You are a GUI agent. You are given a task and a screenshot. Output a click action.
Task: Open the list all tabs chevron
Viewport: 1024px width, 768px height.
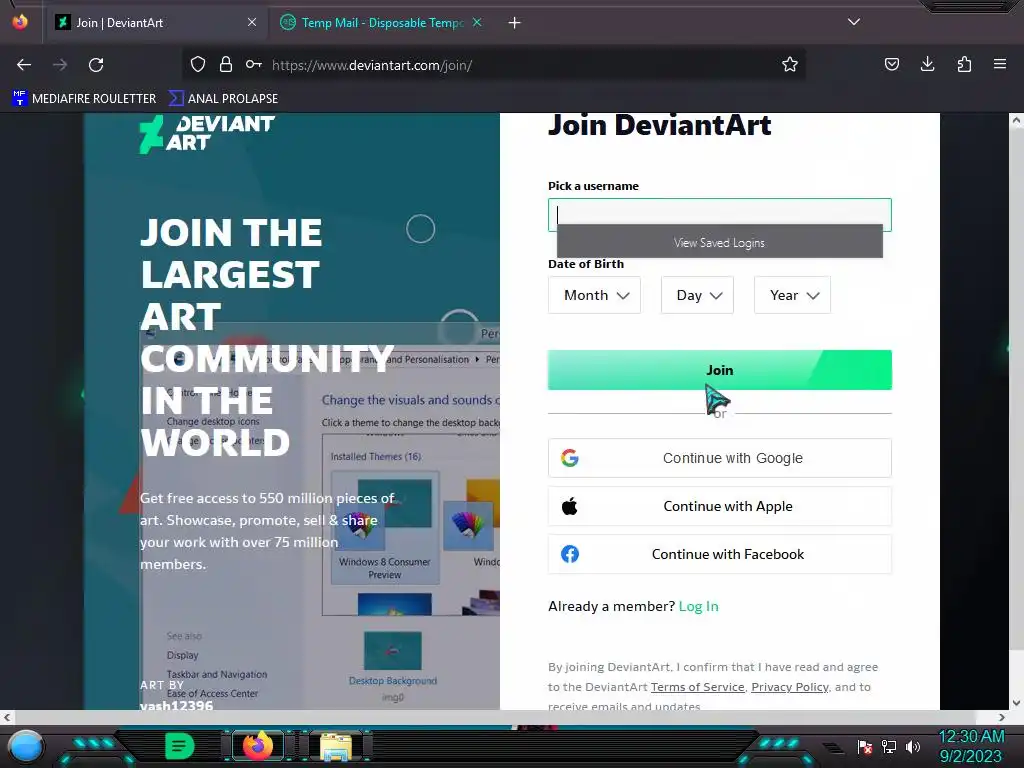[x=854, y=22]
